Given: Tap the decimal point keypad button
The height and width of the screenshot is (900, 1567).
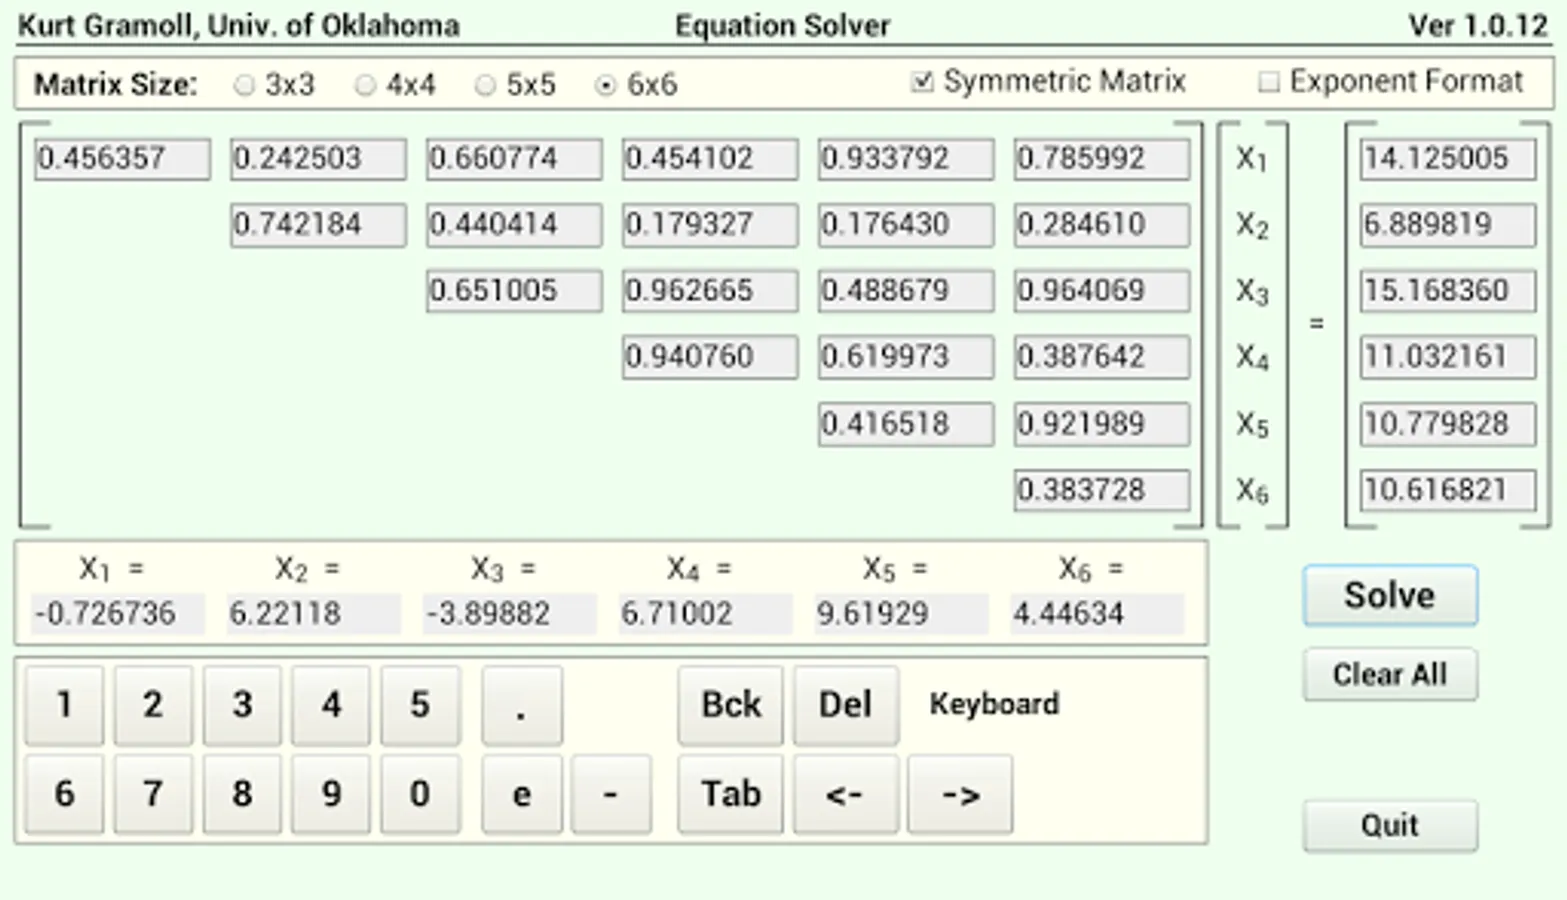Looking at the screenshot, I should pyautogui.click(x=522, y=706).
